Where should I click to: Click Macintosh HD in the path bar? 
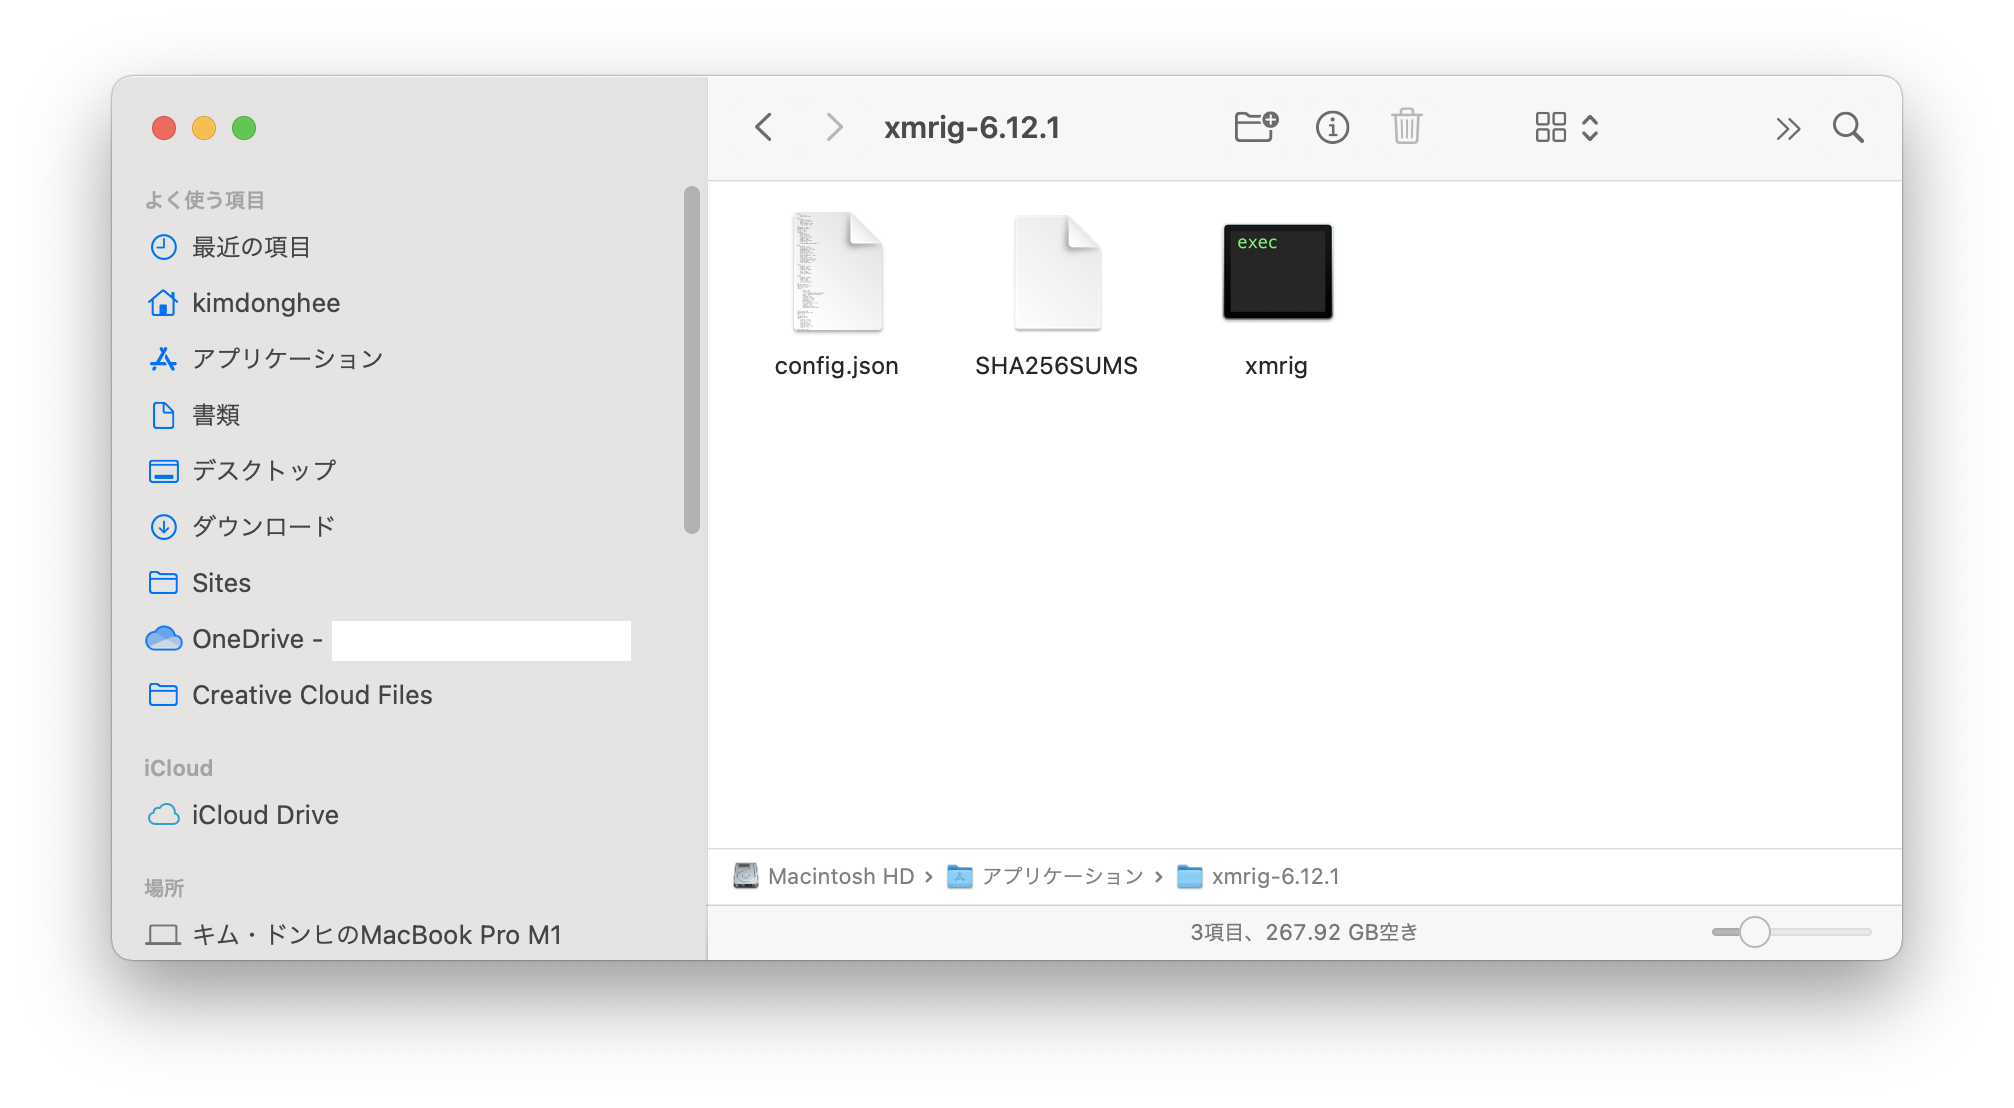(840, 877)
